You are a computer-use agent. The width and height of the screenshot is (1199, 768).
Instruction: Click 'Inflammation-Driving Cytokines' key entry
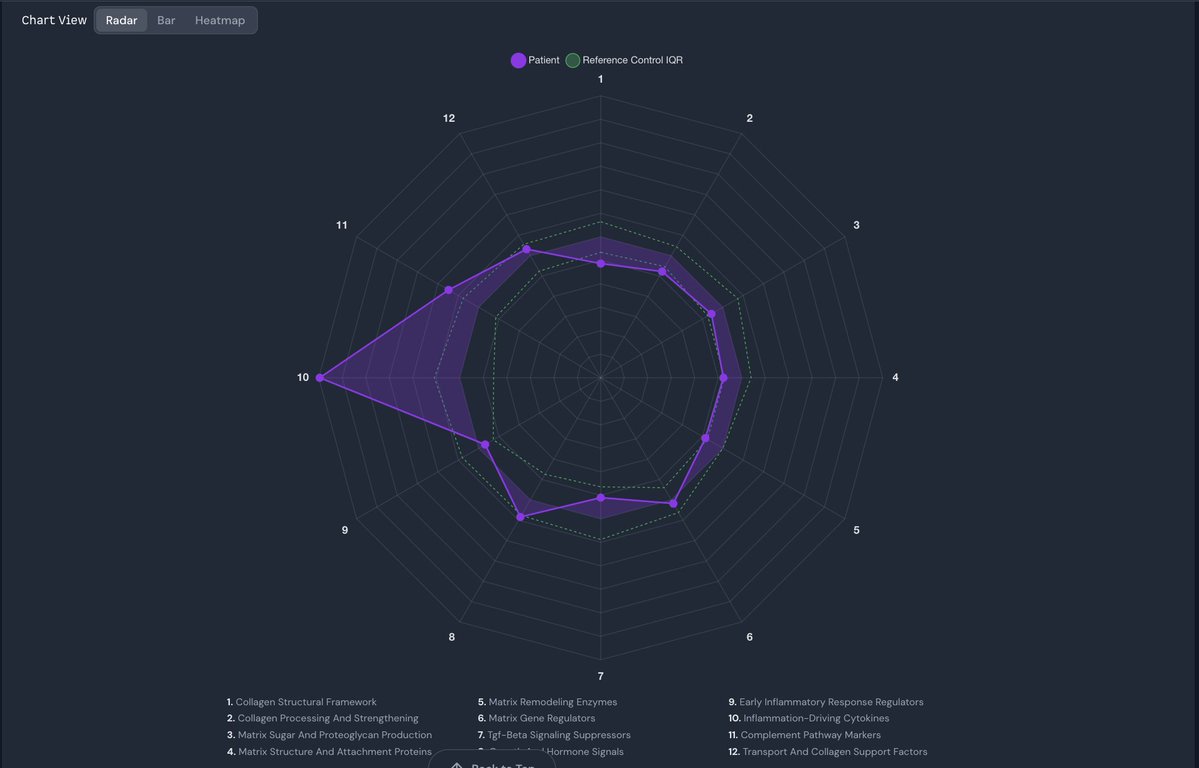click(809, 718)
